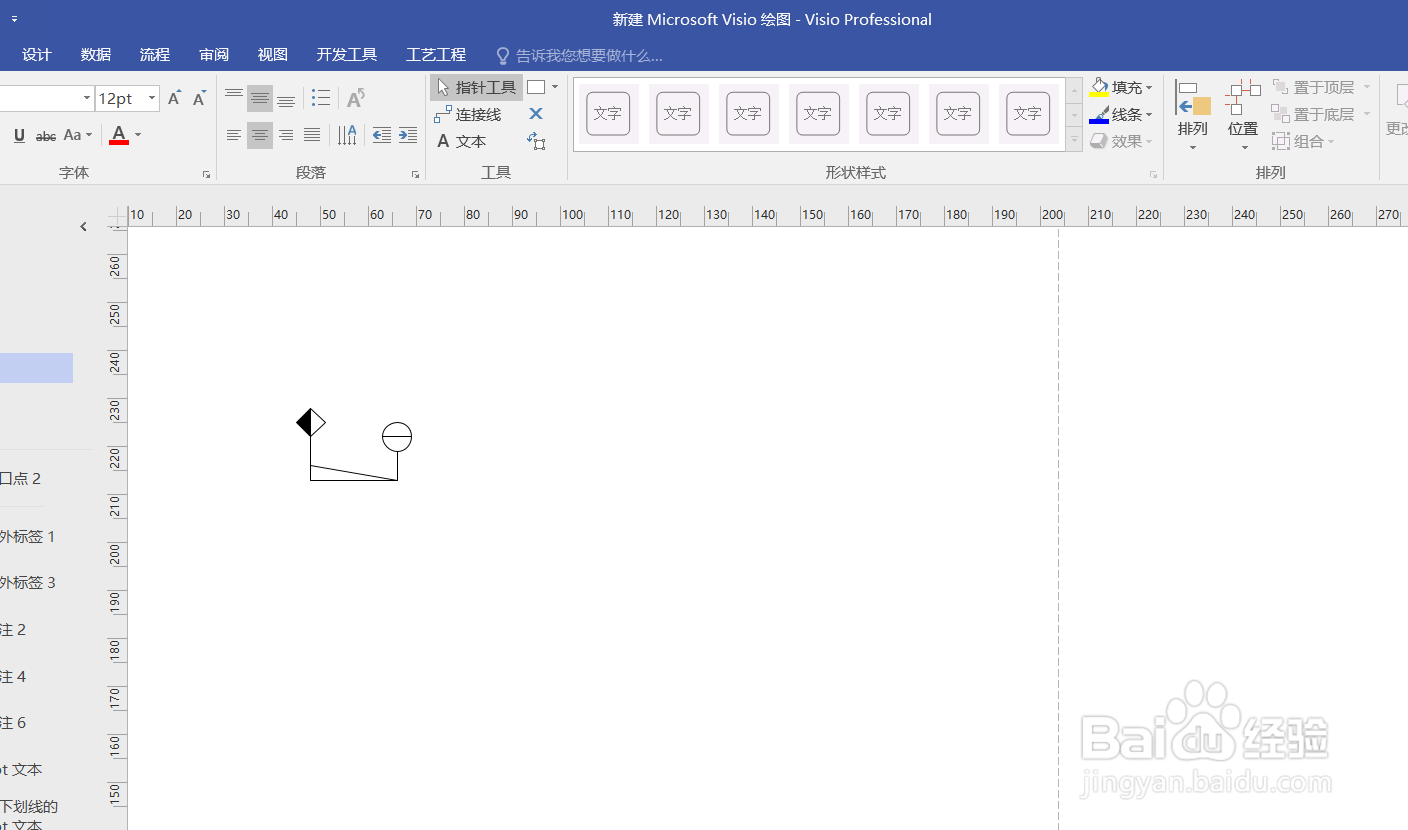
Task: Select the blue X delete icon
Action: click(x=535, y=114)
